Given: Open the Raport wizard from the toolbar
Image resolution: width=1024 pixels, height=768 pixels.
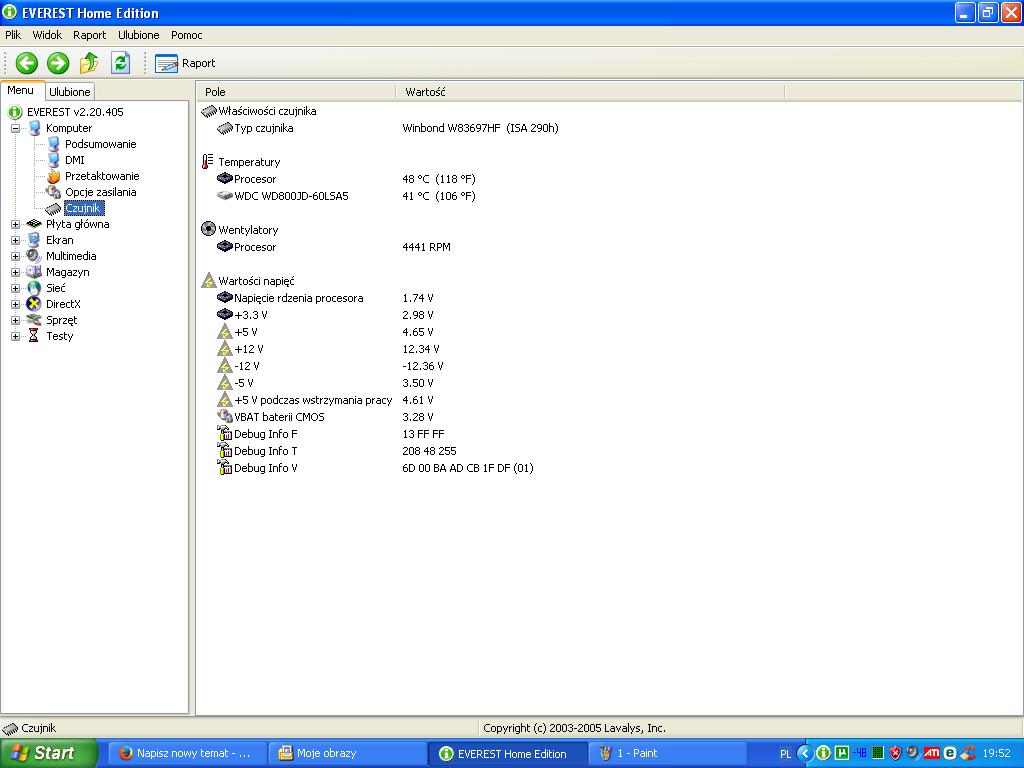Looking at the screenshot, I should pos(186,63).
